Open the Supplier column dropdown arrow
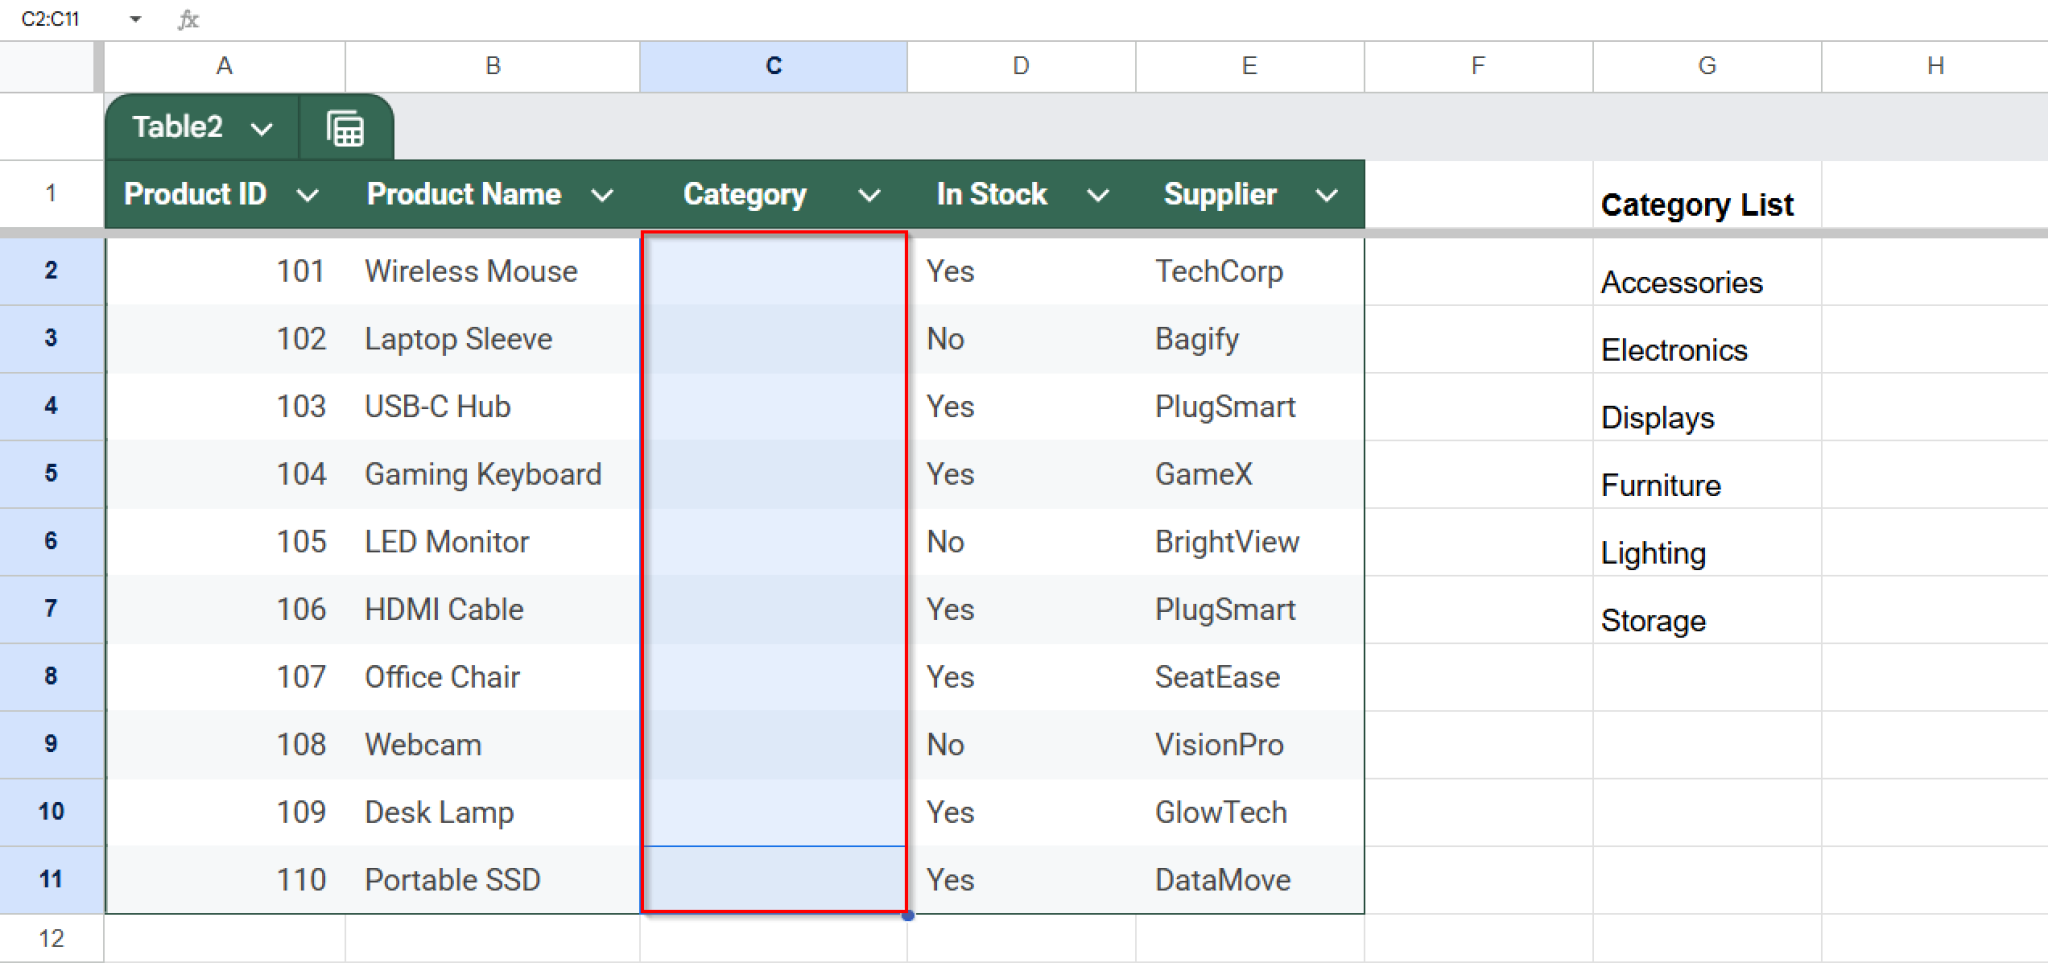Viewport: 2048px width, 963px height. 1327,195
